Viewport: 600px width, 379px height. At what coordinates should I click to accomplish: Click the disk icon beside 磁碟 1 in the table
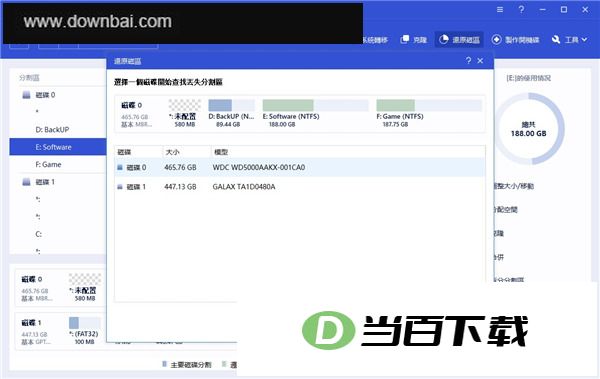point(120,187)
